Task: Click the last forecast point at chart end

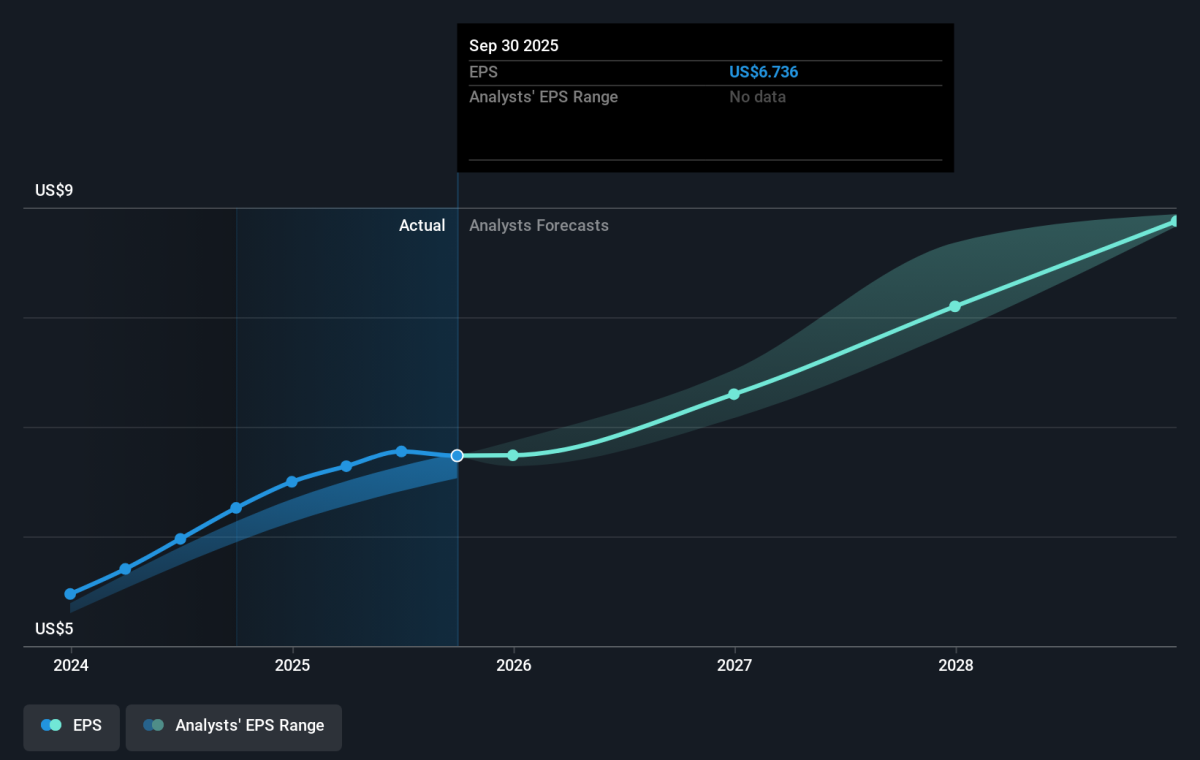Action: 1176,221
